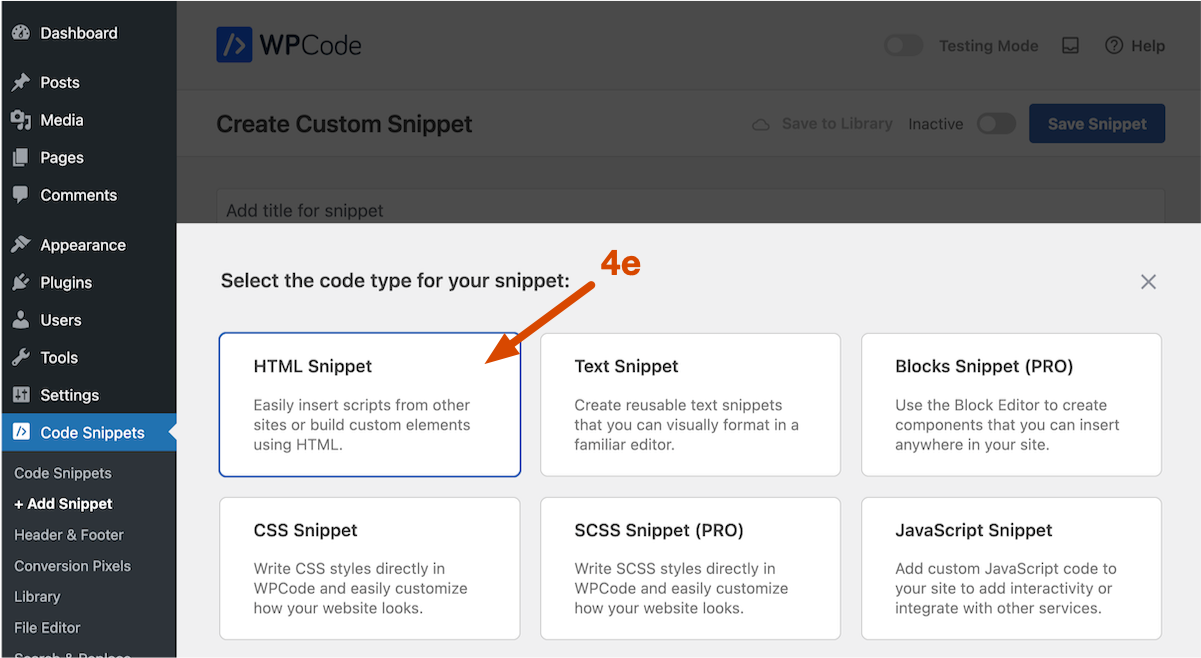Click the Help link text

point(1148,46)
